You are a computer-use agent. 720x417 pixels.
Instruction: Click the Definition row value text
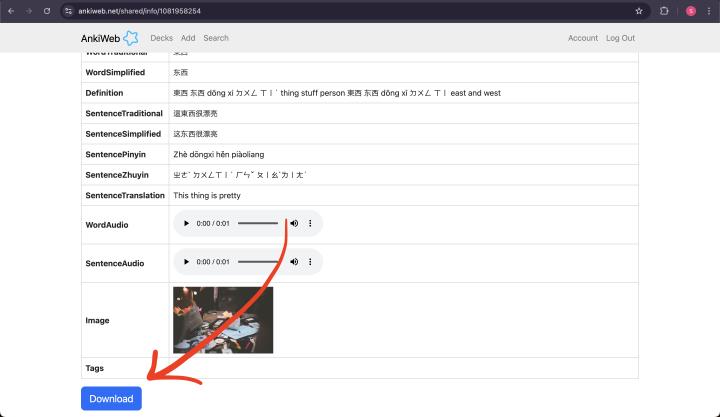coord(337,93)
